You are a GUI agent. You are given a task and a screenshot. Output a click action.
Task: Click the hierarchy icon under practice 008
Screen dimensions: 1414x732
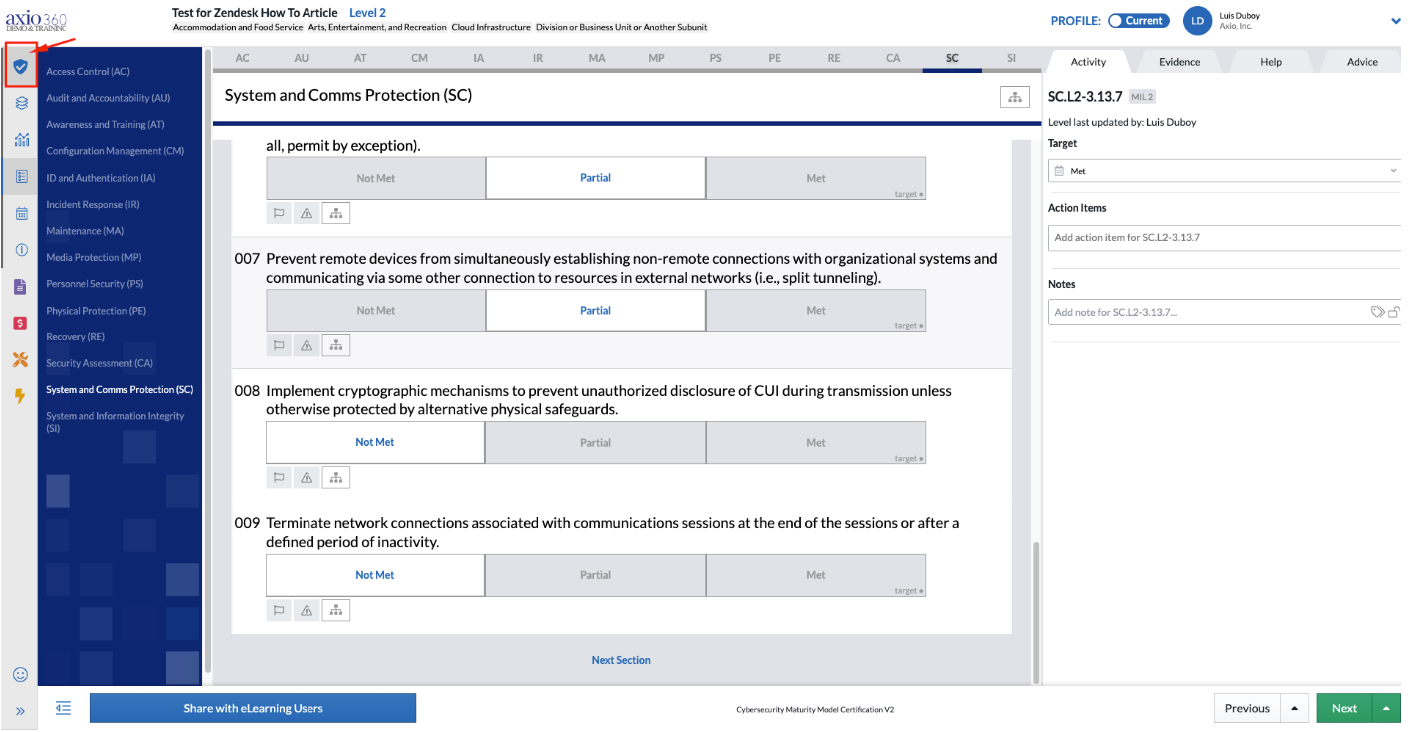click(336, 478)
